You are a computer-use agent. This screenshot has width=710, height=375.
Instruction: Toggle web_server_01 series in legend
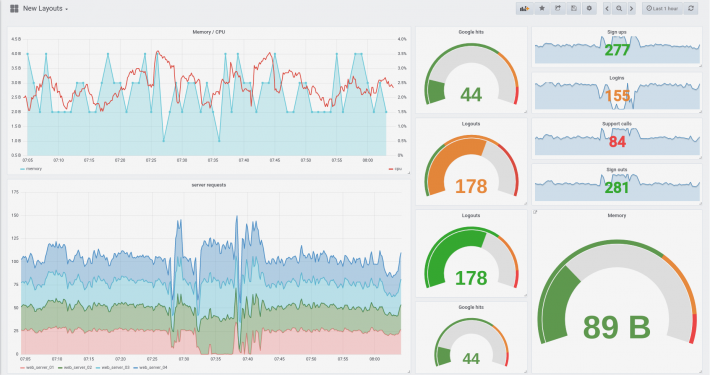coord(37,367)
